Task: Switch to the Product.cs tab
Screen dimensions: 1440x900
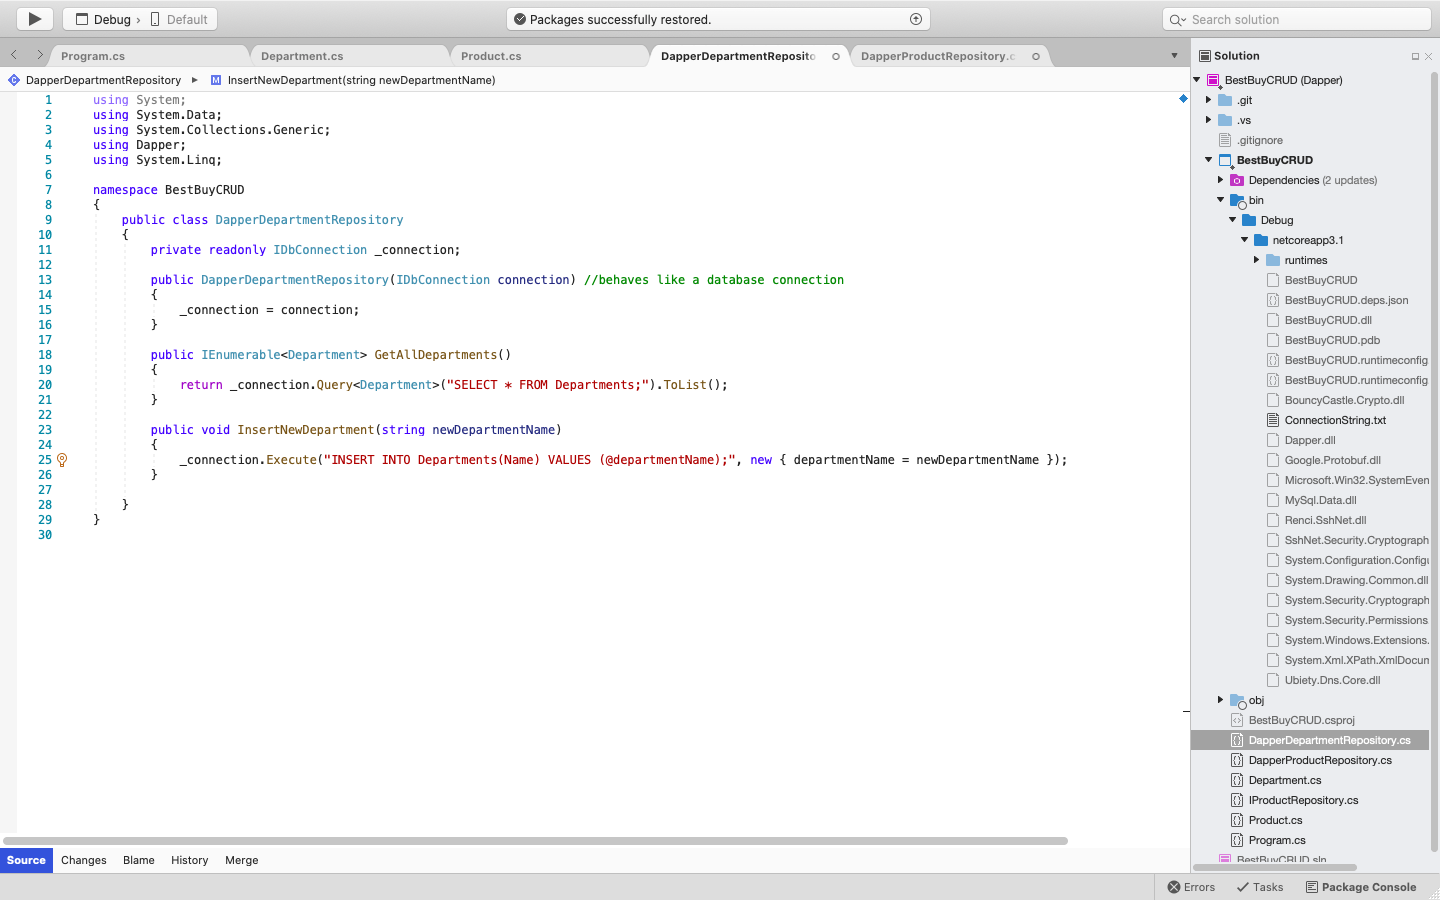Action: coord(493,57)
